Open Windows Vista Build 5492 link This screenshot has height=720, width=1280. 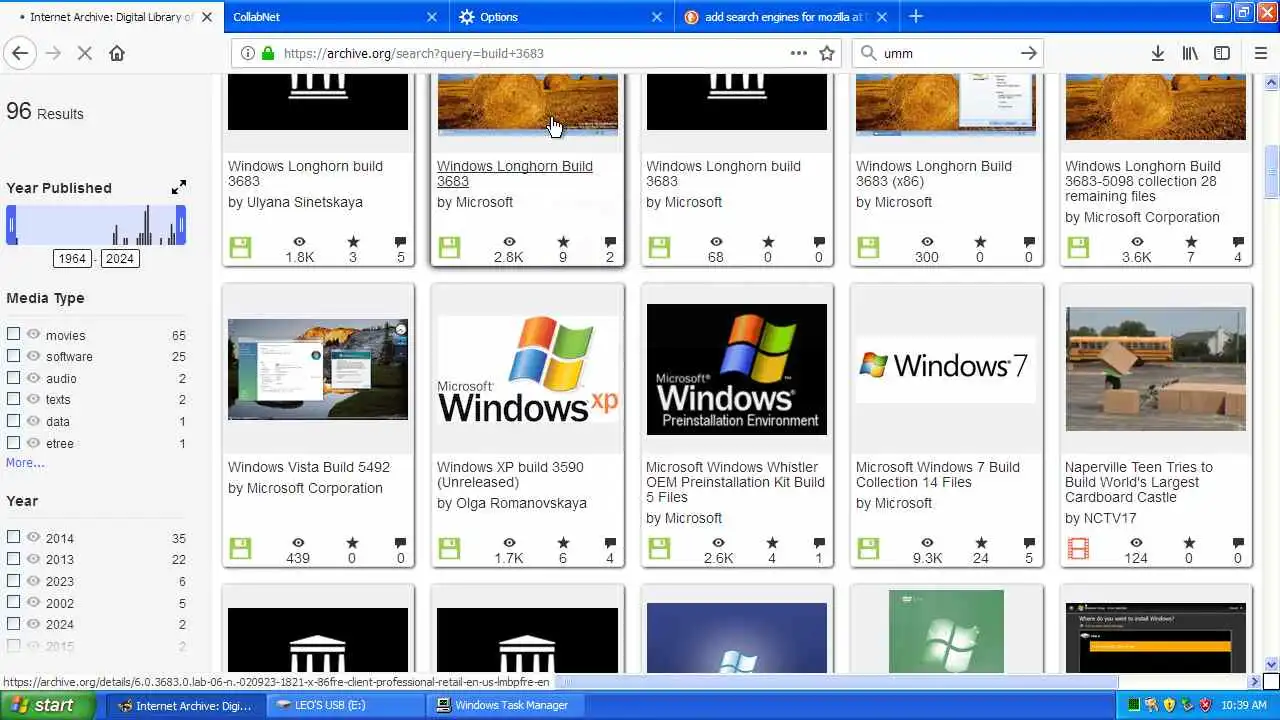(309, 467)
